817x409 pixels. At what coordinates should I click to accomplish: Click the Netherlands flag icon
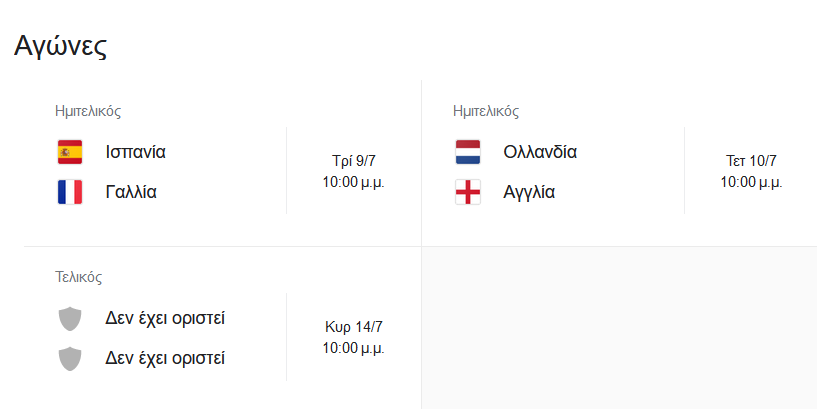[x=468, y=152]
